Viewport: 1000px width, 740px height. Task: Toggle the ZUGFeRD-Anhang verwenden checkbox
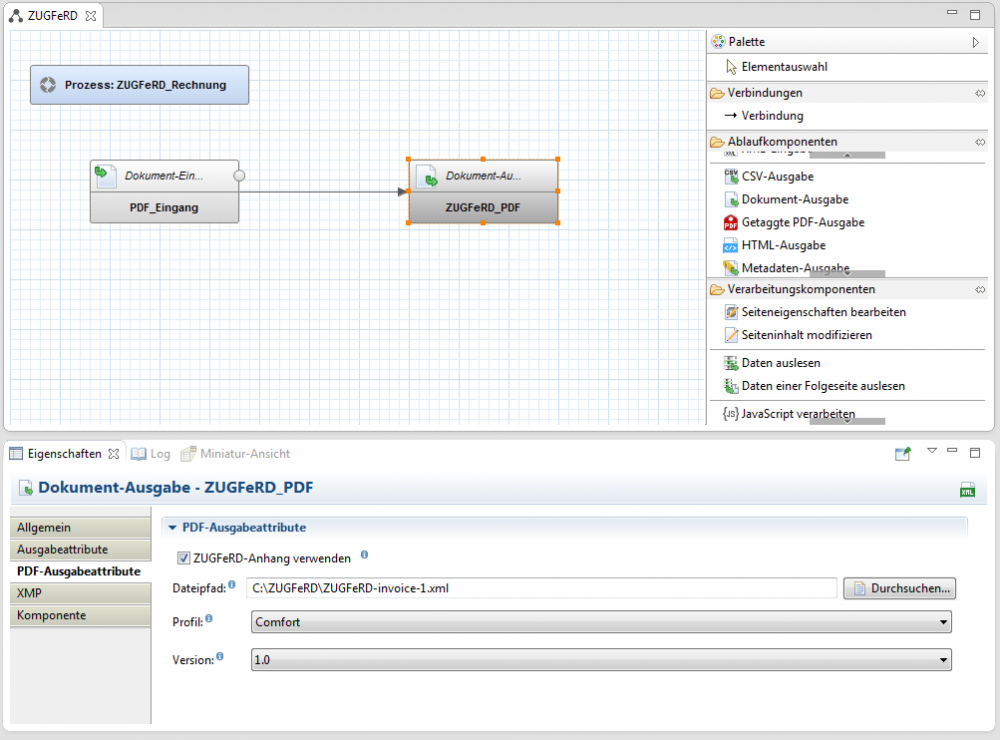click(183, 558)
